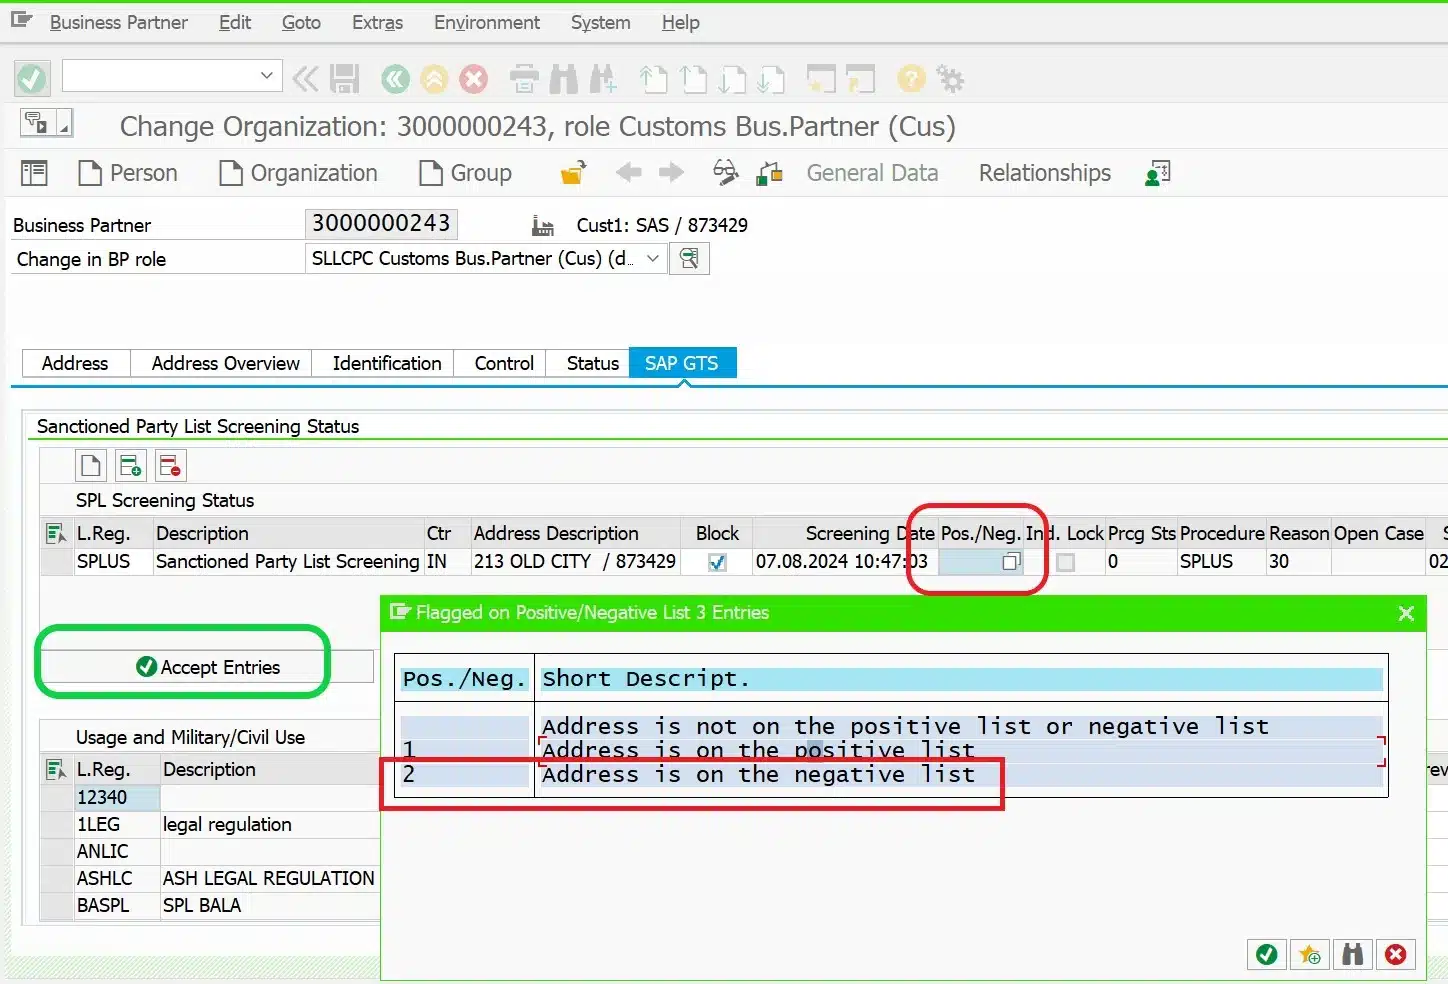Click the Create New Session icon
The image size is (1448, 984).
point(821,79)
